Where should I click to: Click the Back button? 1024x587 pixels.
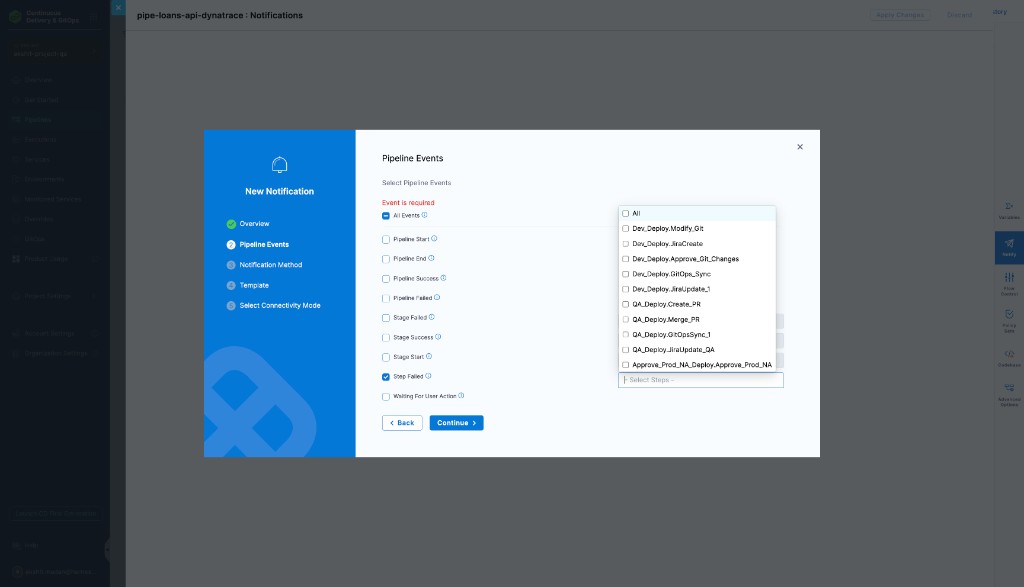pos(402,422)
